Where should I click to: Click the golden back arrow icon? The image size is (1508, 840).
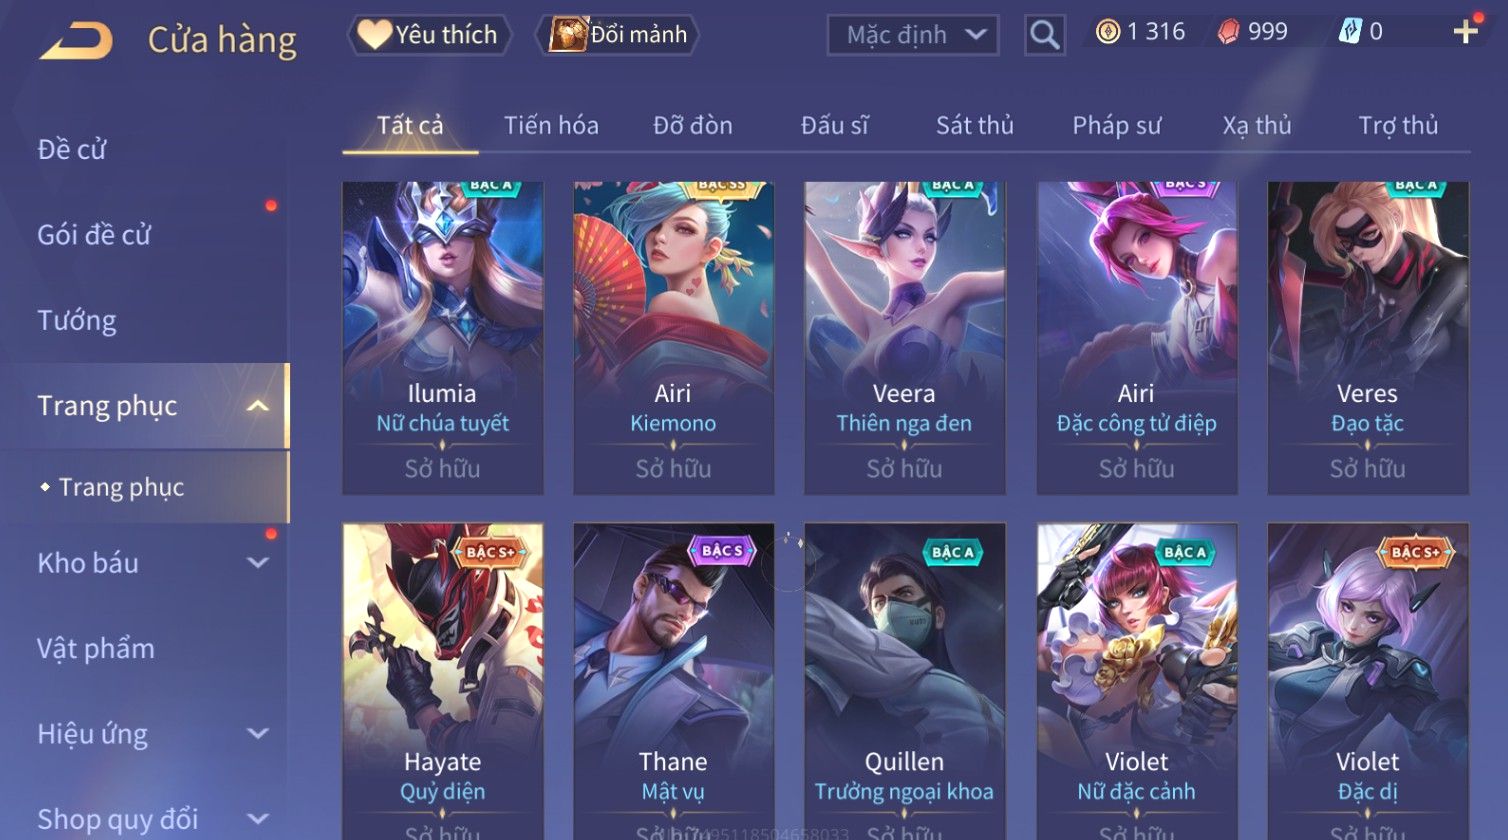[76, 41]
